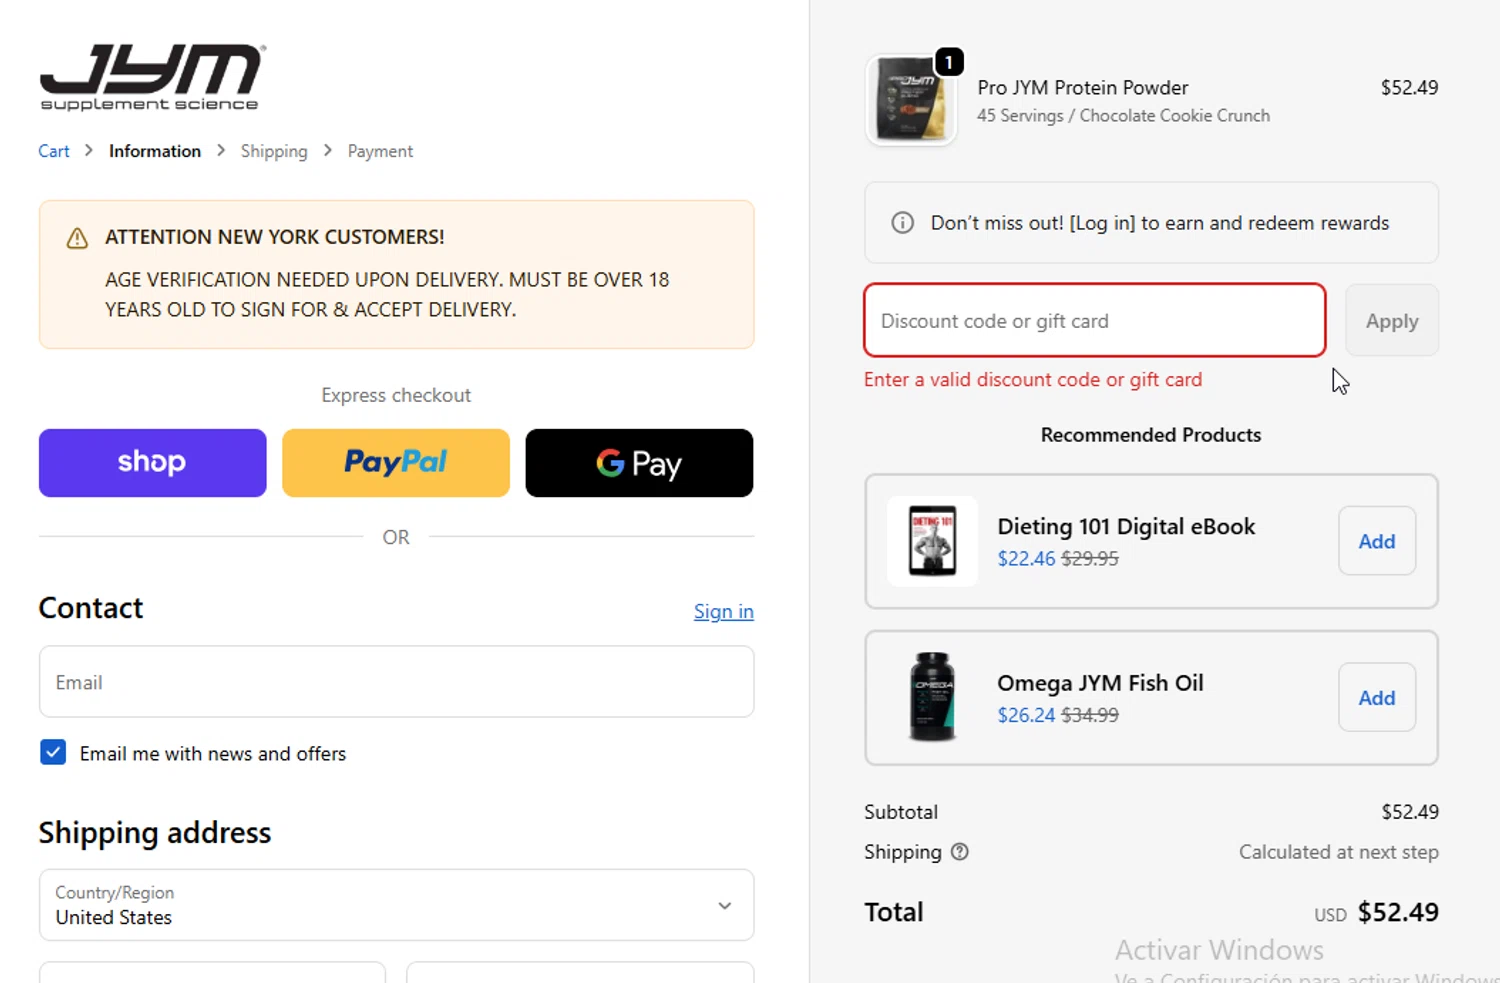Click the shipping help question mark icon
This screenshot has height=983, width=1500.
959,852
